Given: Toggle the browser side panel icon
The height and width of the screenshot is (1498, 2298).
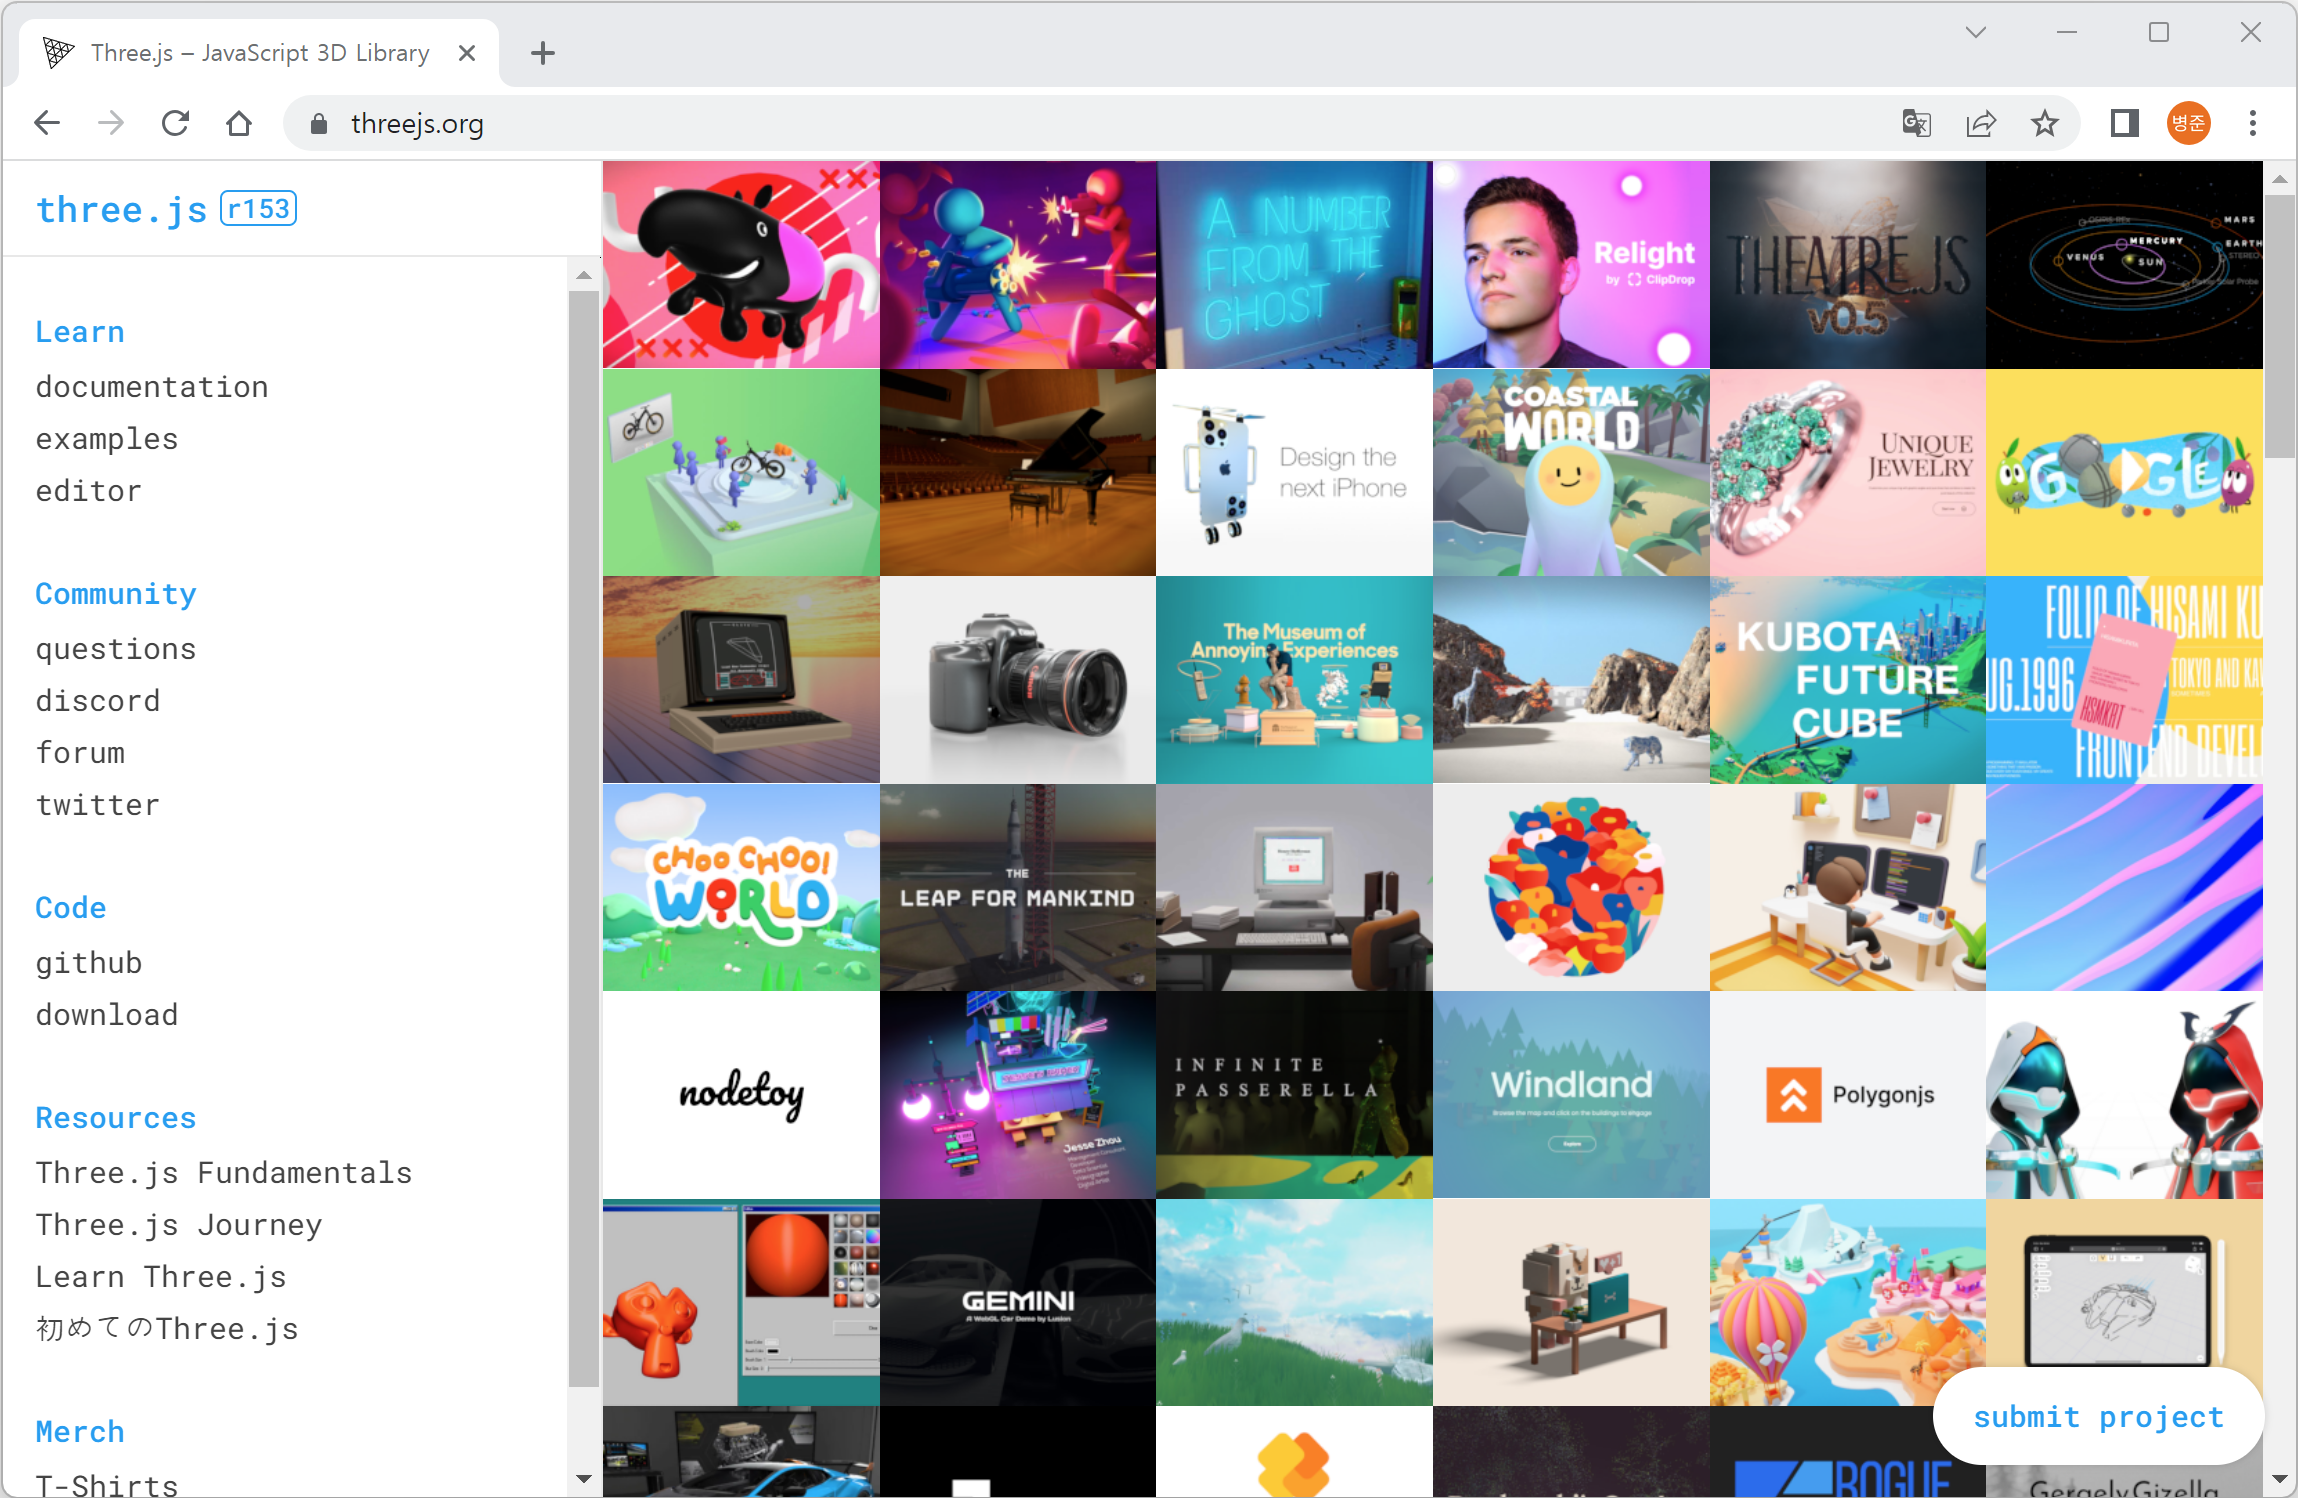Looking at the screenshot, I should (x=2124, y=123).
